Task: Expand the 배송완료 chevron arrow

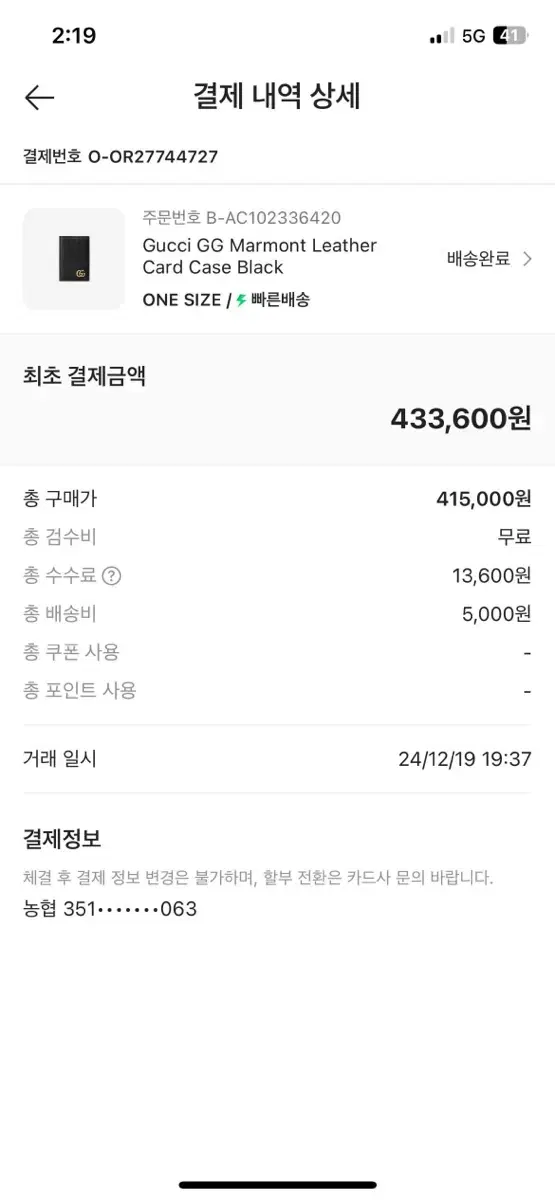Action: coord(528,259)
